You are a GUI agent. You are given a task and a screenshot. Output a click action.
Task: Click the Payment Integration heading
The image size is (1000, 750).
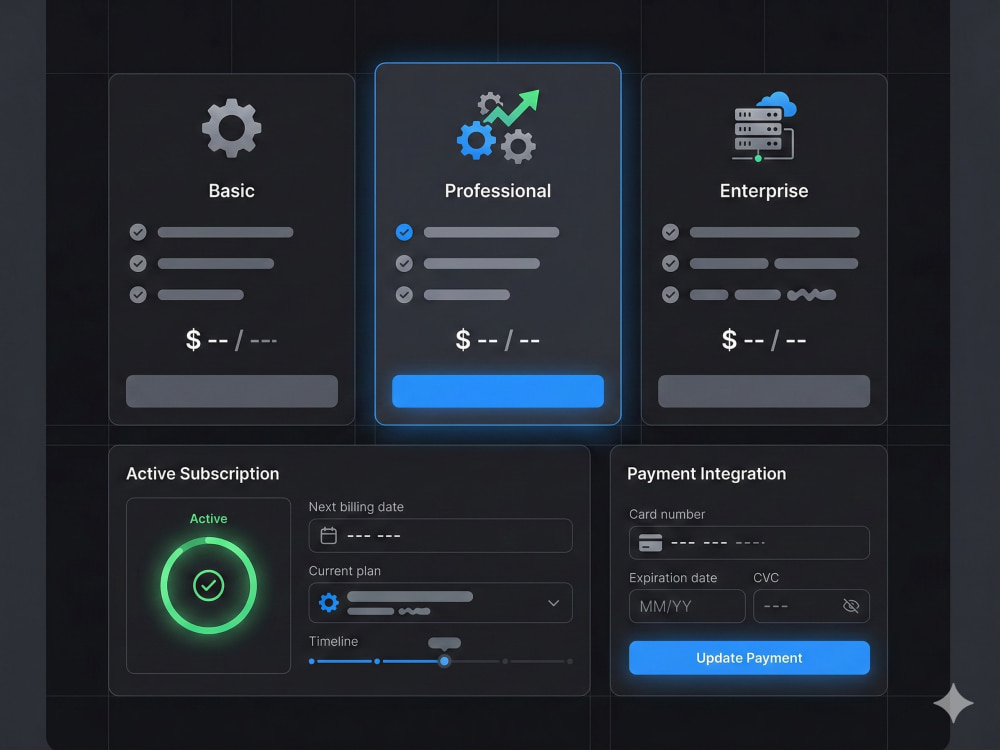707,474
